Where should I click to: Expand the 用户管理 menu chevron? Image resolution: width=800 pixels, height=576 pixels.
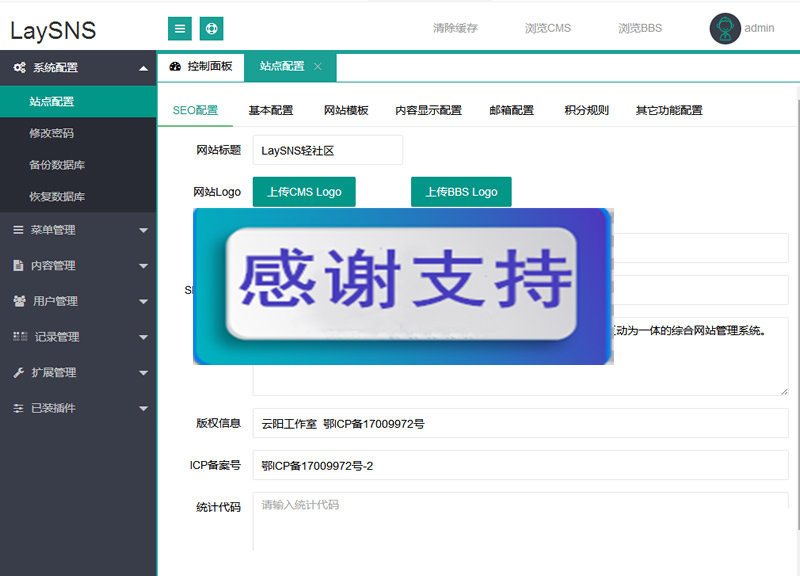click(143, 301)
